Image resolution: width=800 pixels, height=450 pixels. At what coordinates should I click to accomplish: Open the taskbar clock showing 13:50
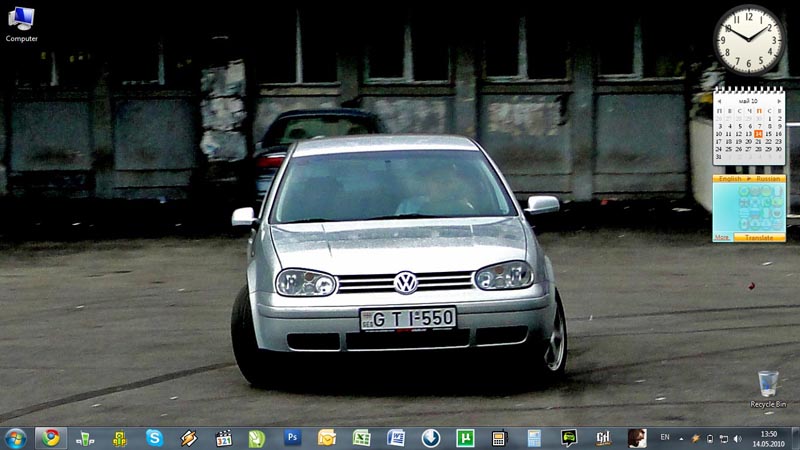tap(770, 439)
